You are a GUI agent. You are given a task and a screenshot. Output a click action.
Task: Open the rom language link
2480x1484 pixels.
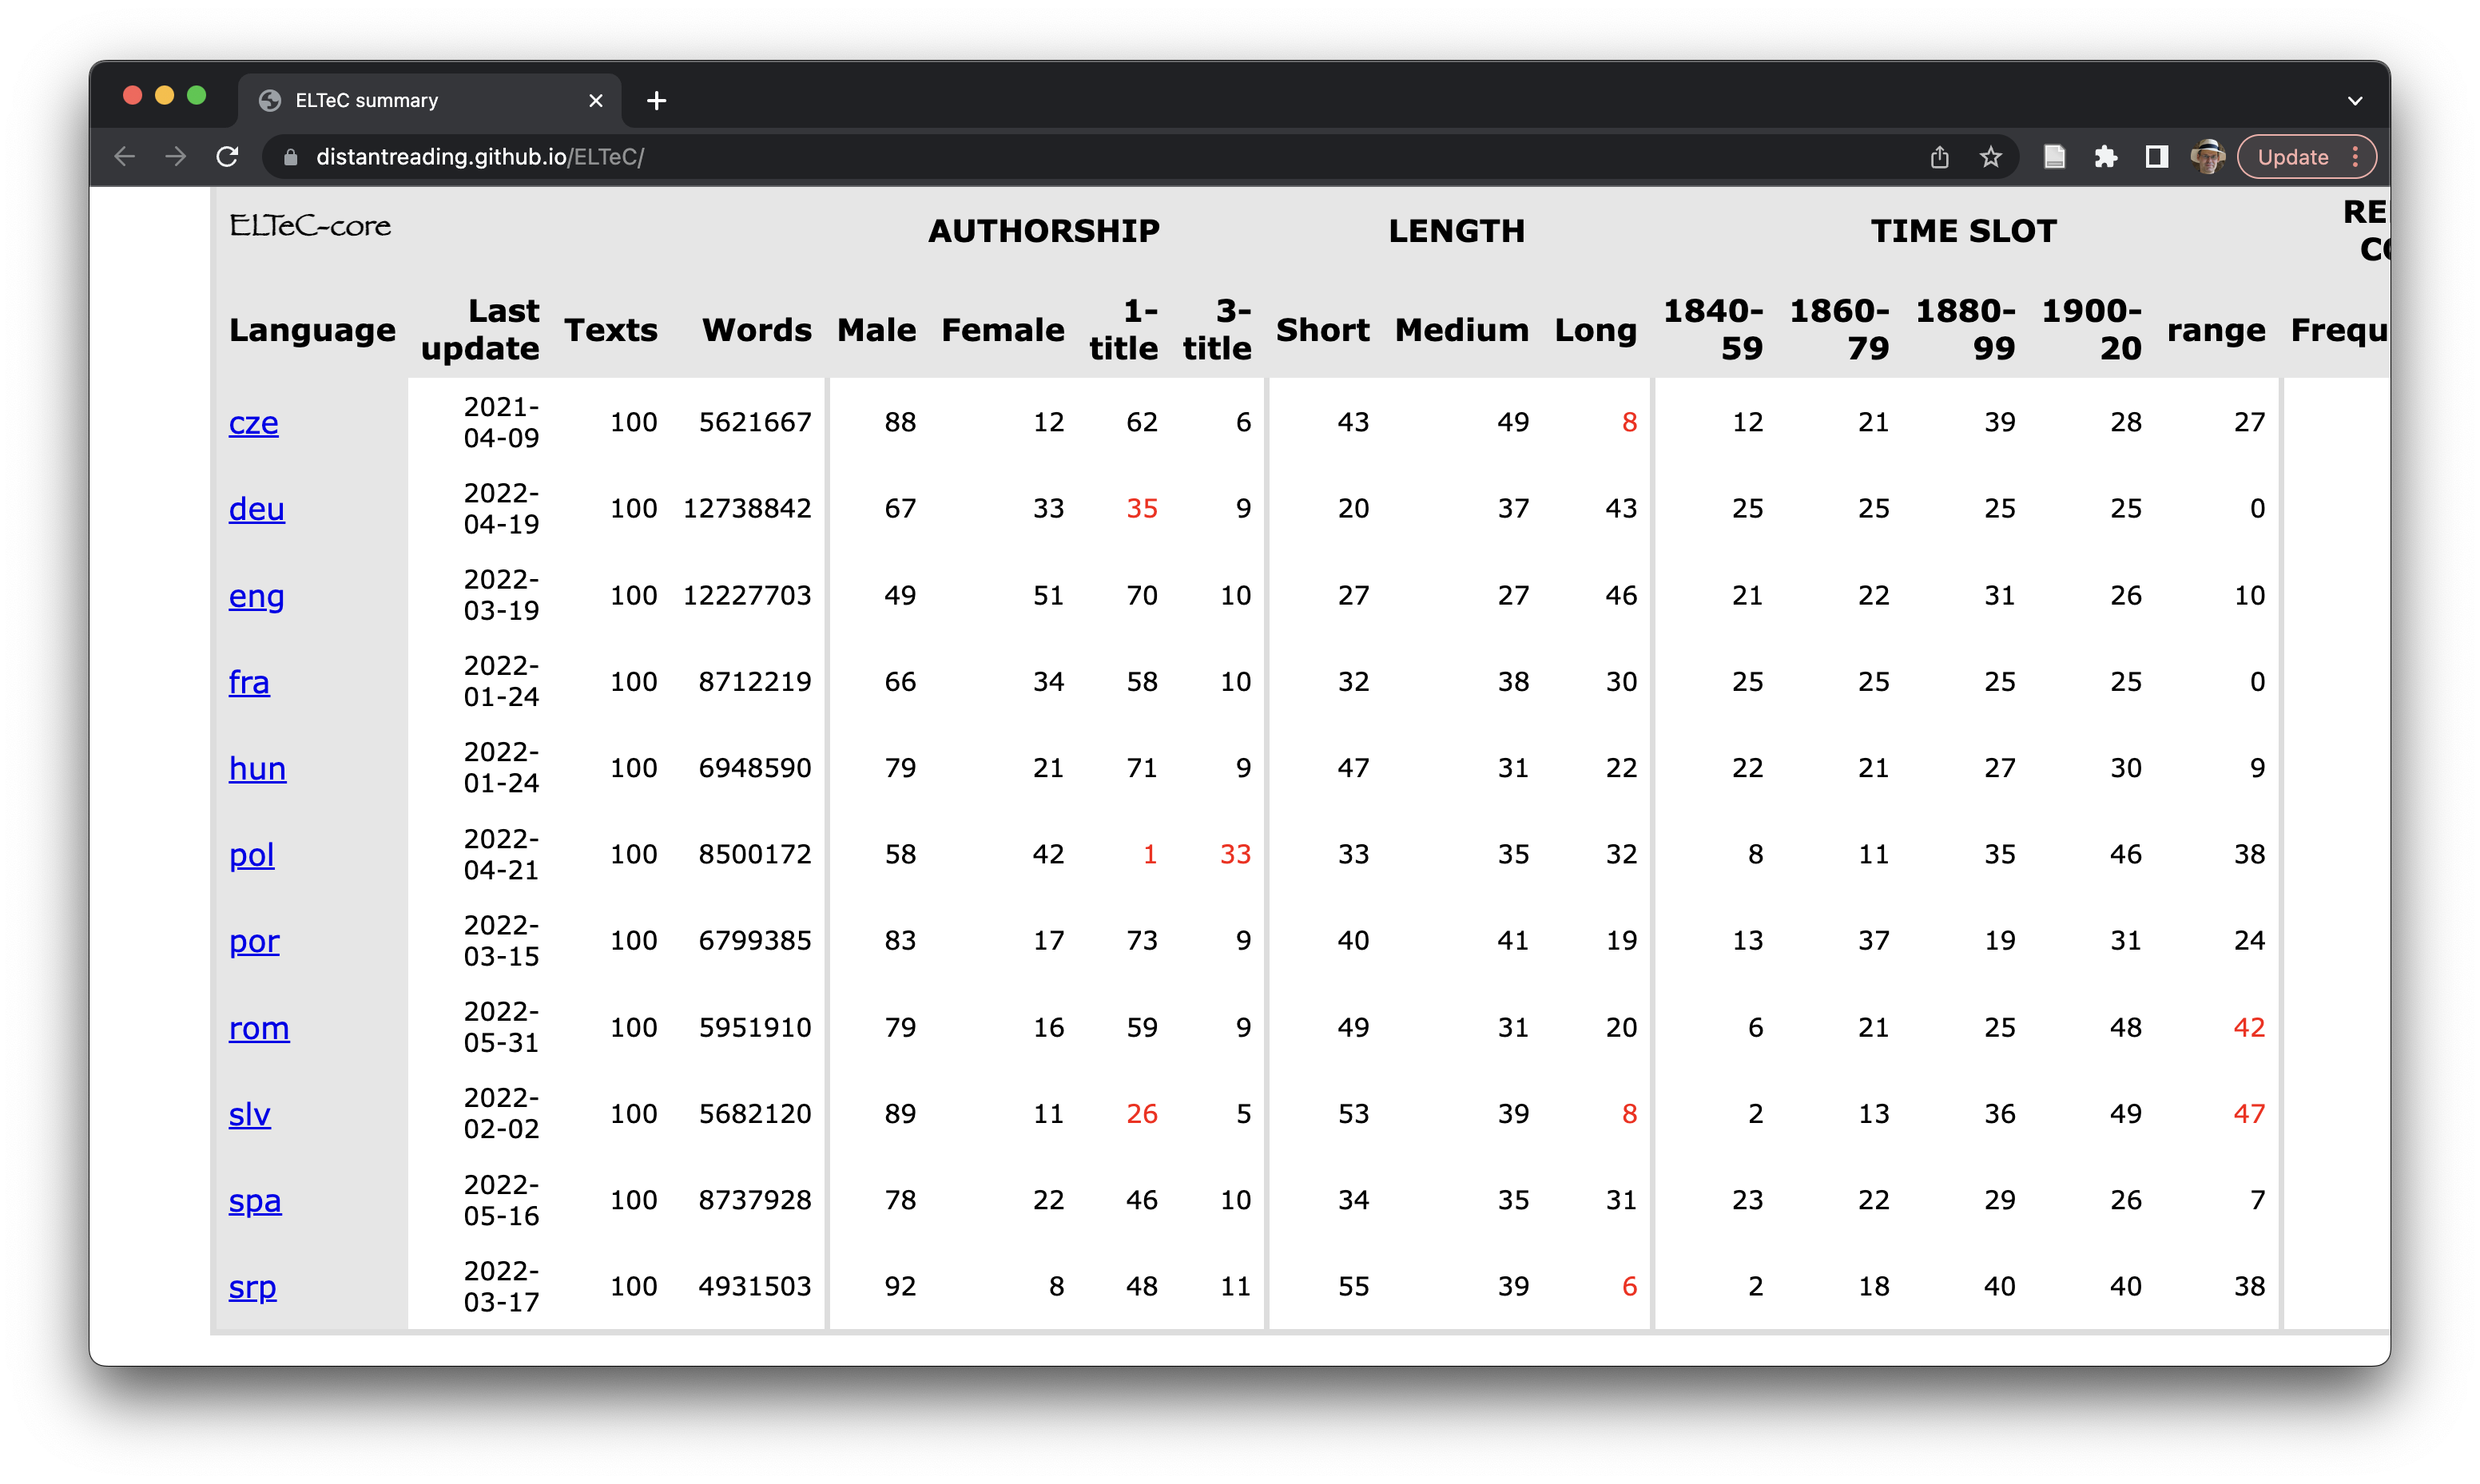click(x=259, y=1028)
